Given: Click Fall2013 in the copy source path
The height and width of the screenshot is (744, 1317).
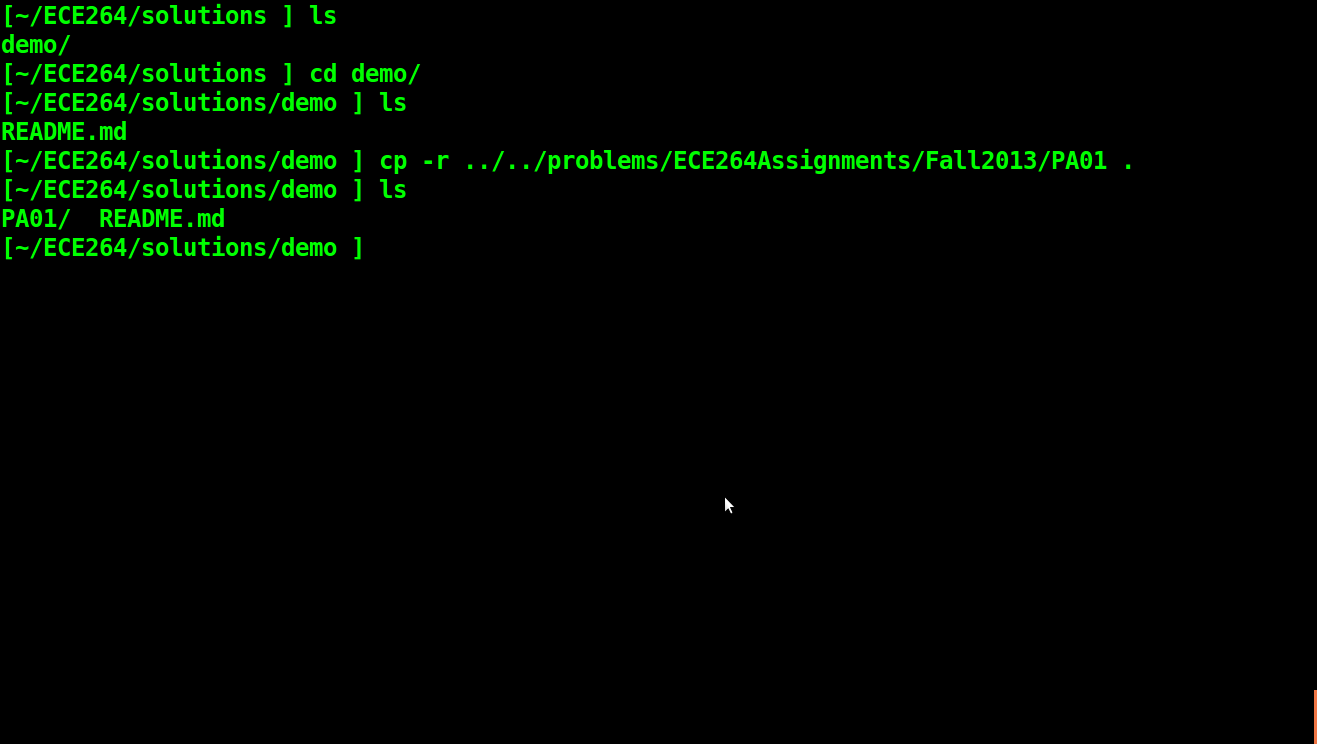Looking at the screenshot, I should pos(981,161).
